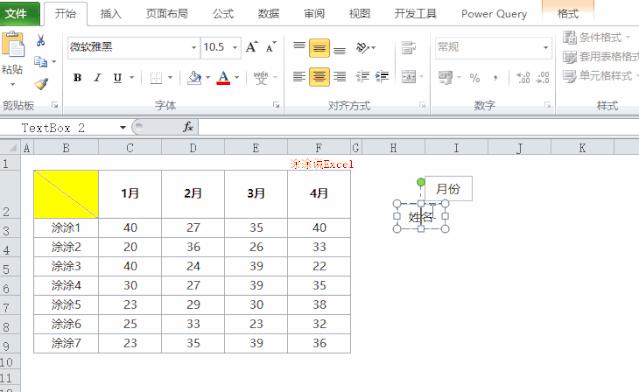Click the Cut scissors icon
The image size is (639, 392).
pos(41,40)
